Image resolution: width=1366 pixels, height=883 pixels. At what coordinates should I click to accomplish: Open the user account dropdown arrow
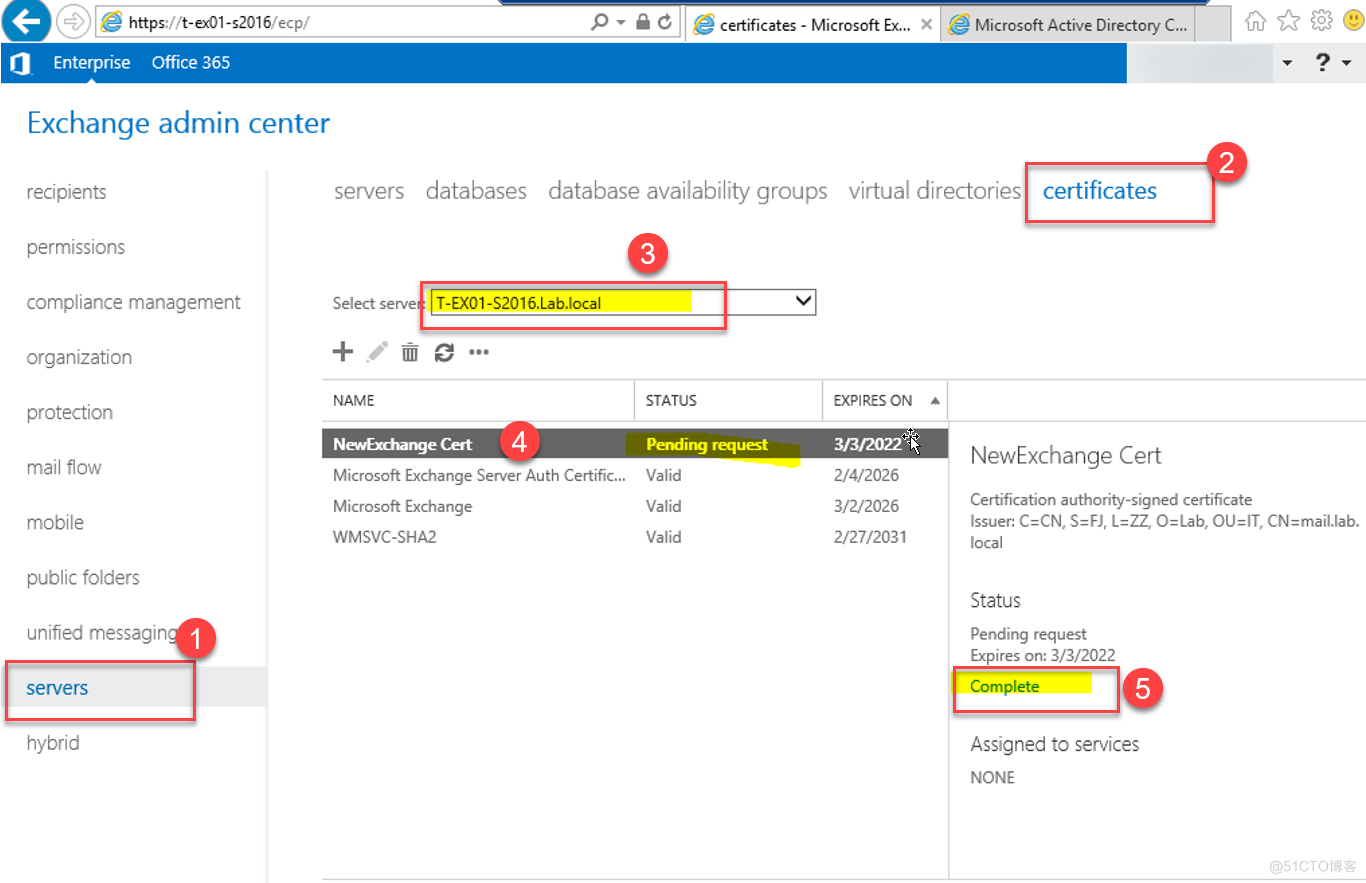point(1286,63)
